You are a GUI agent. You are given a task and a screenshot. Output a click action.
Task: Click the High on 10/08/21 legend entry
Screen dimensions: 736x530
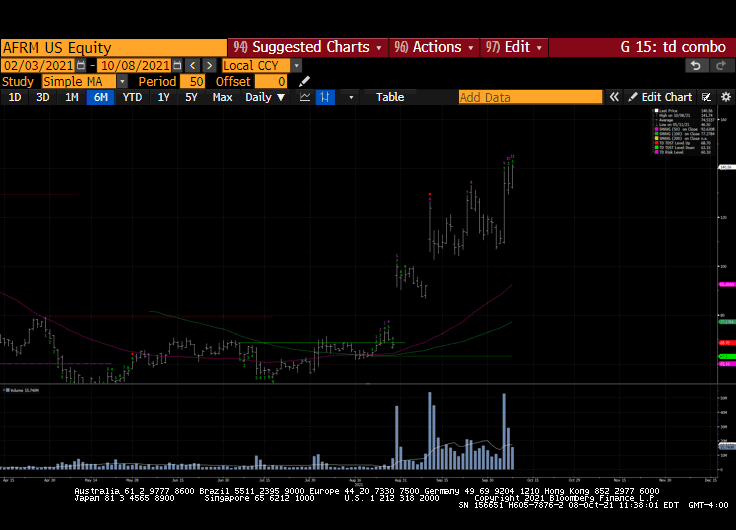click(x=675, y=115)
